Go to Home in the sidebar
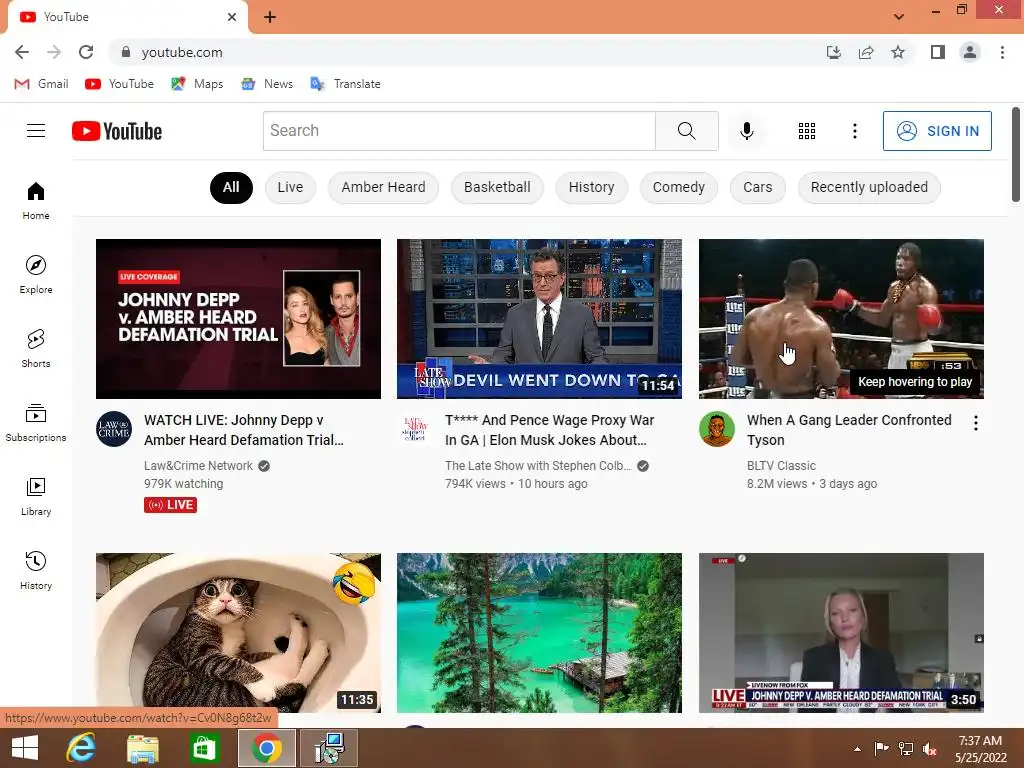The image size is (1024, 768). pos(36,200)
